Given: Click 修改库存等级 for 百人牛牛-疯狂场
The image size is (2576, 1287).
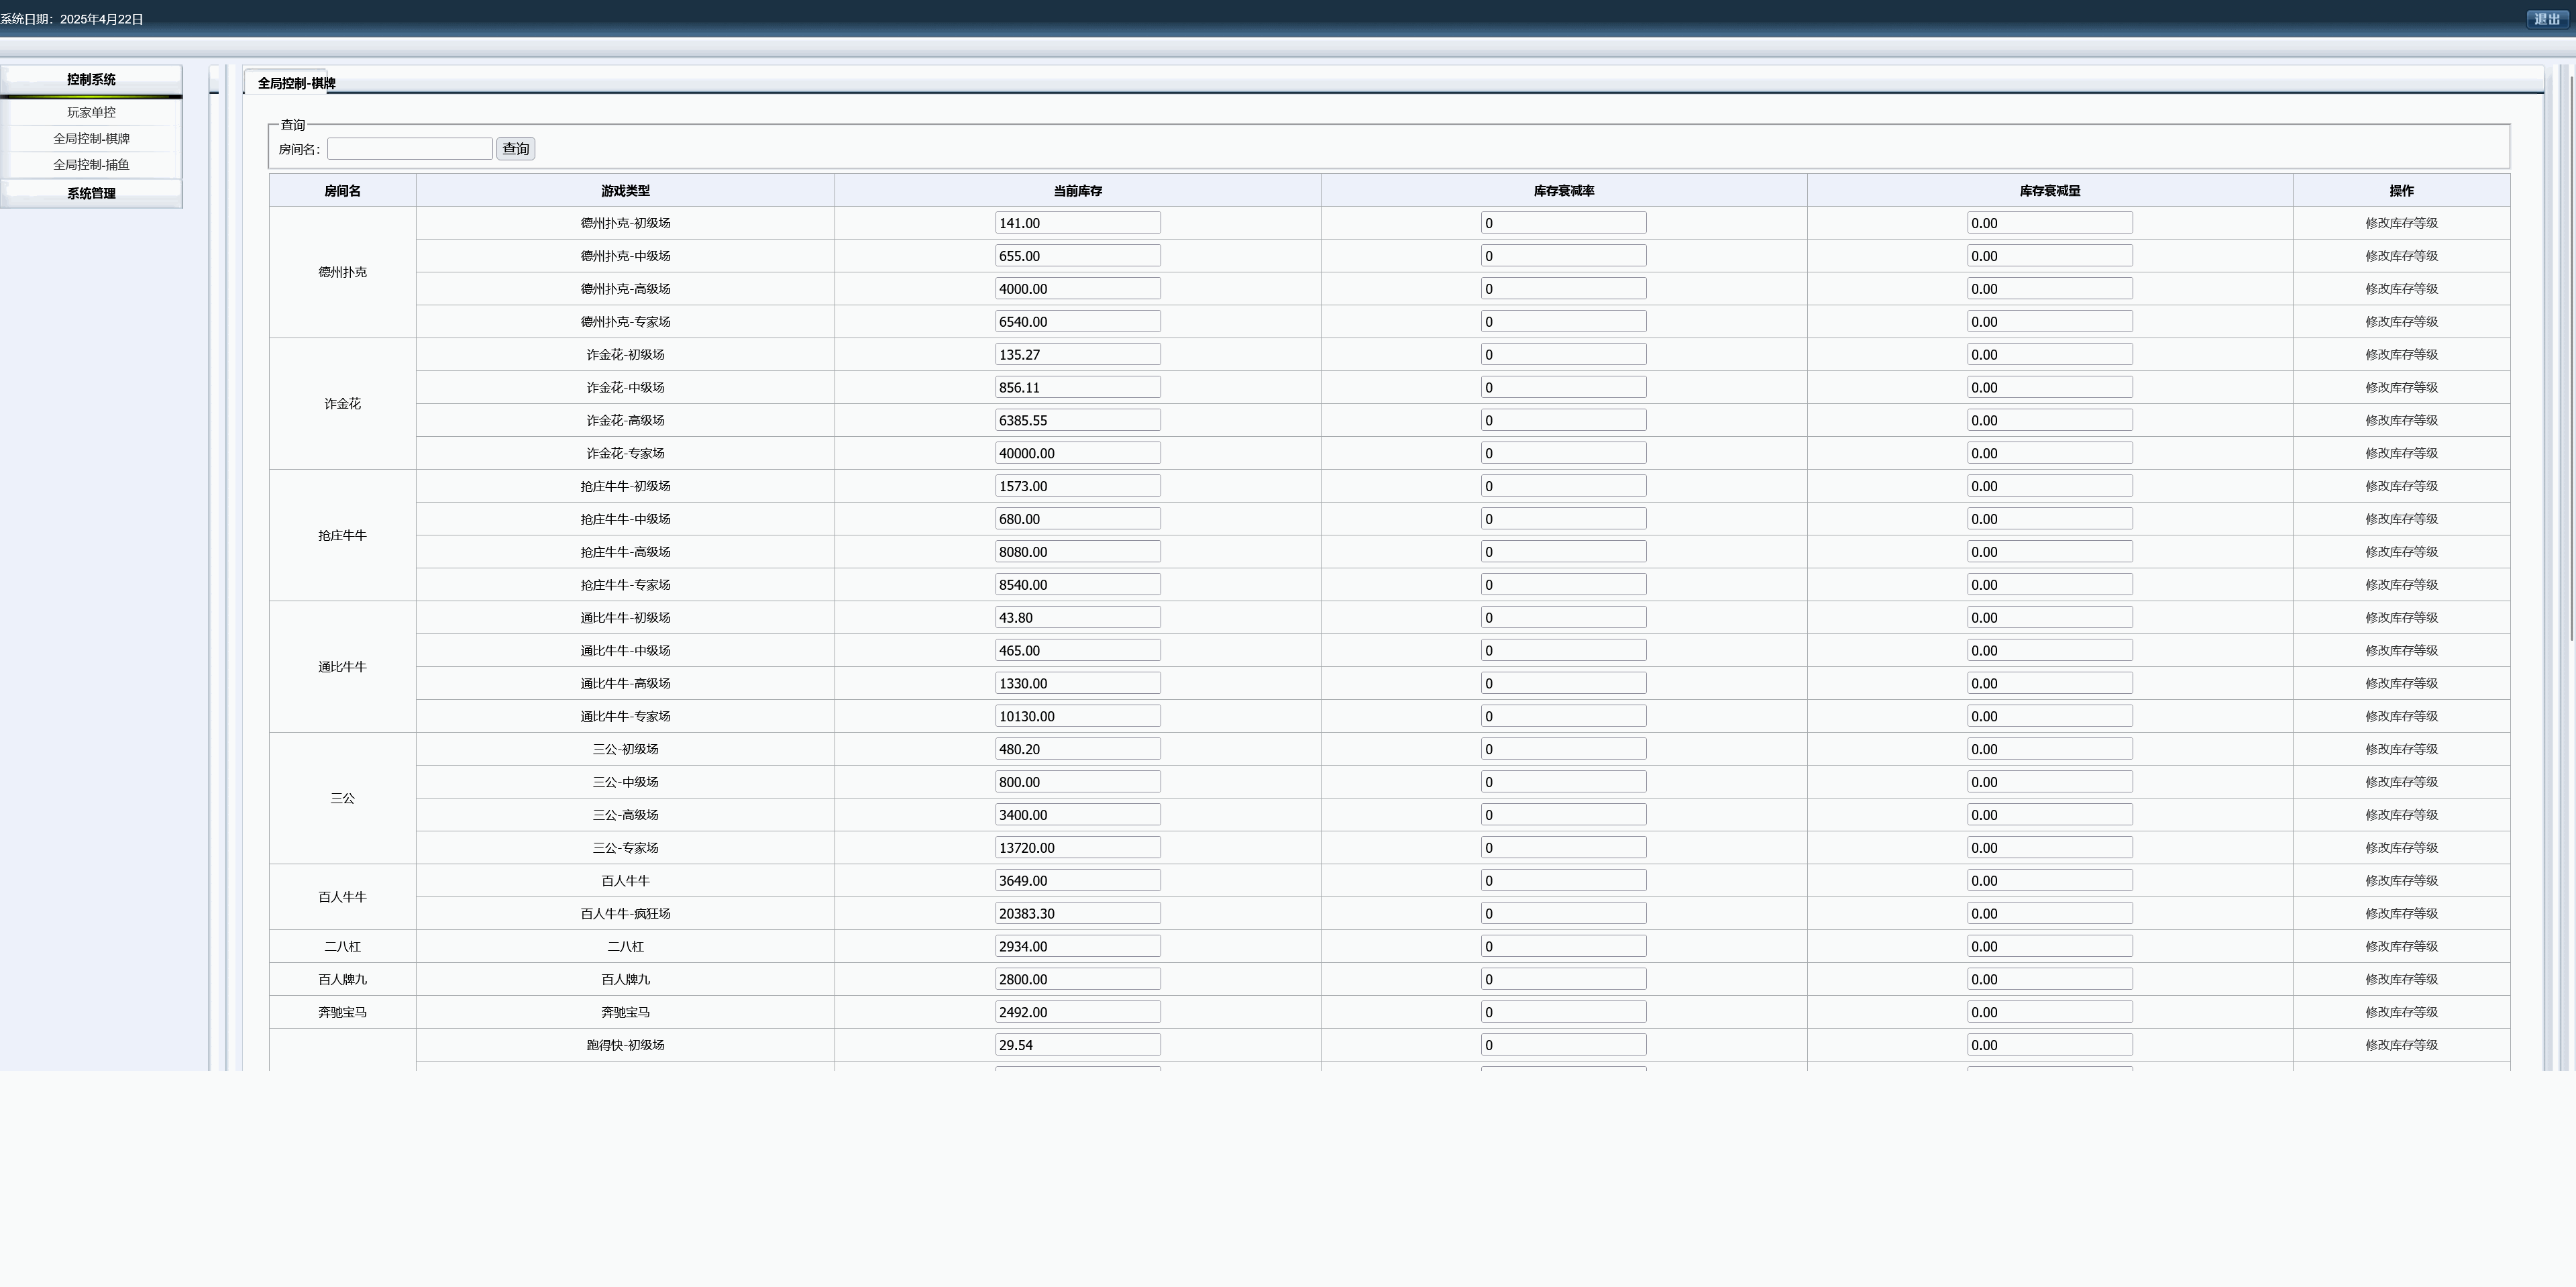Looking at the screenshot, I should 2400,914.
